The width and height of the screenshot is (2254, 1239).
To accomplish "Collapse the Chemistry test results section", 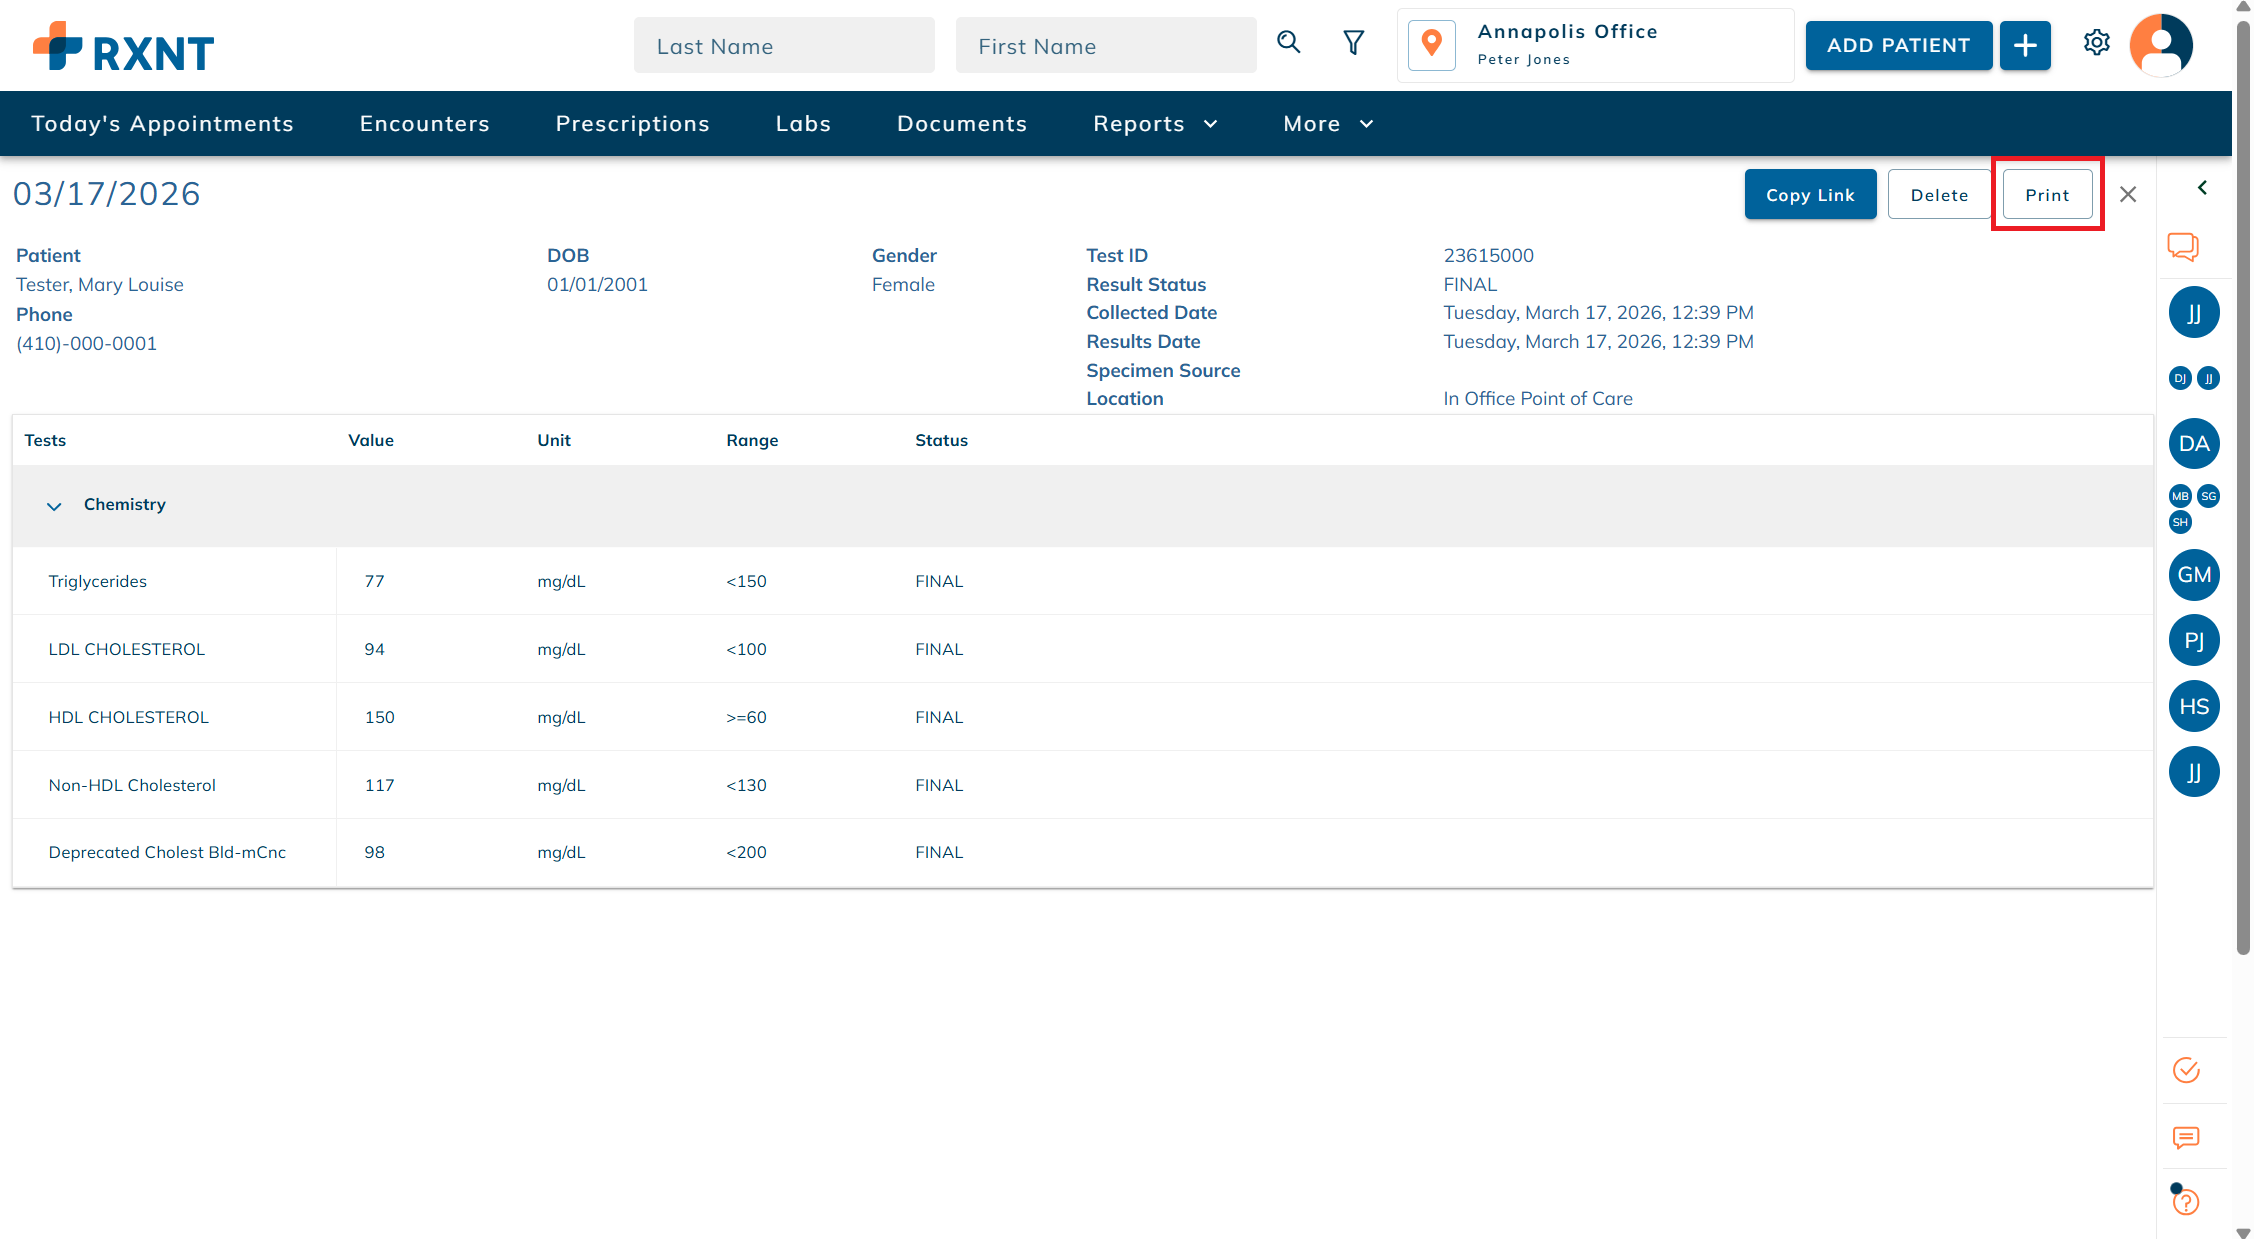I will coord(55,506).
